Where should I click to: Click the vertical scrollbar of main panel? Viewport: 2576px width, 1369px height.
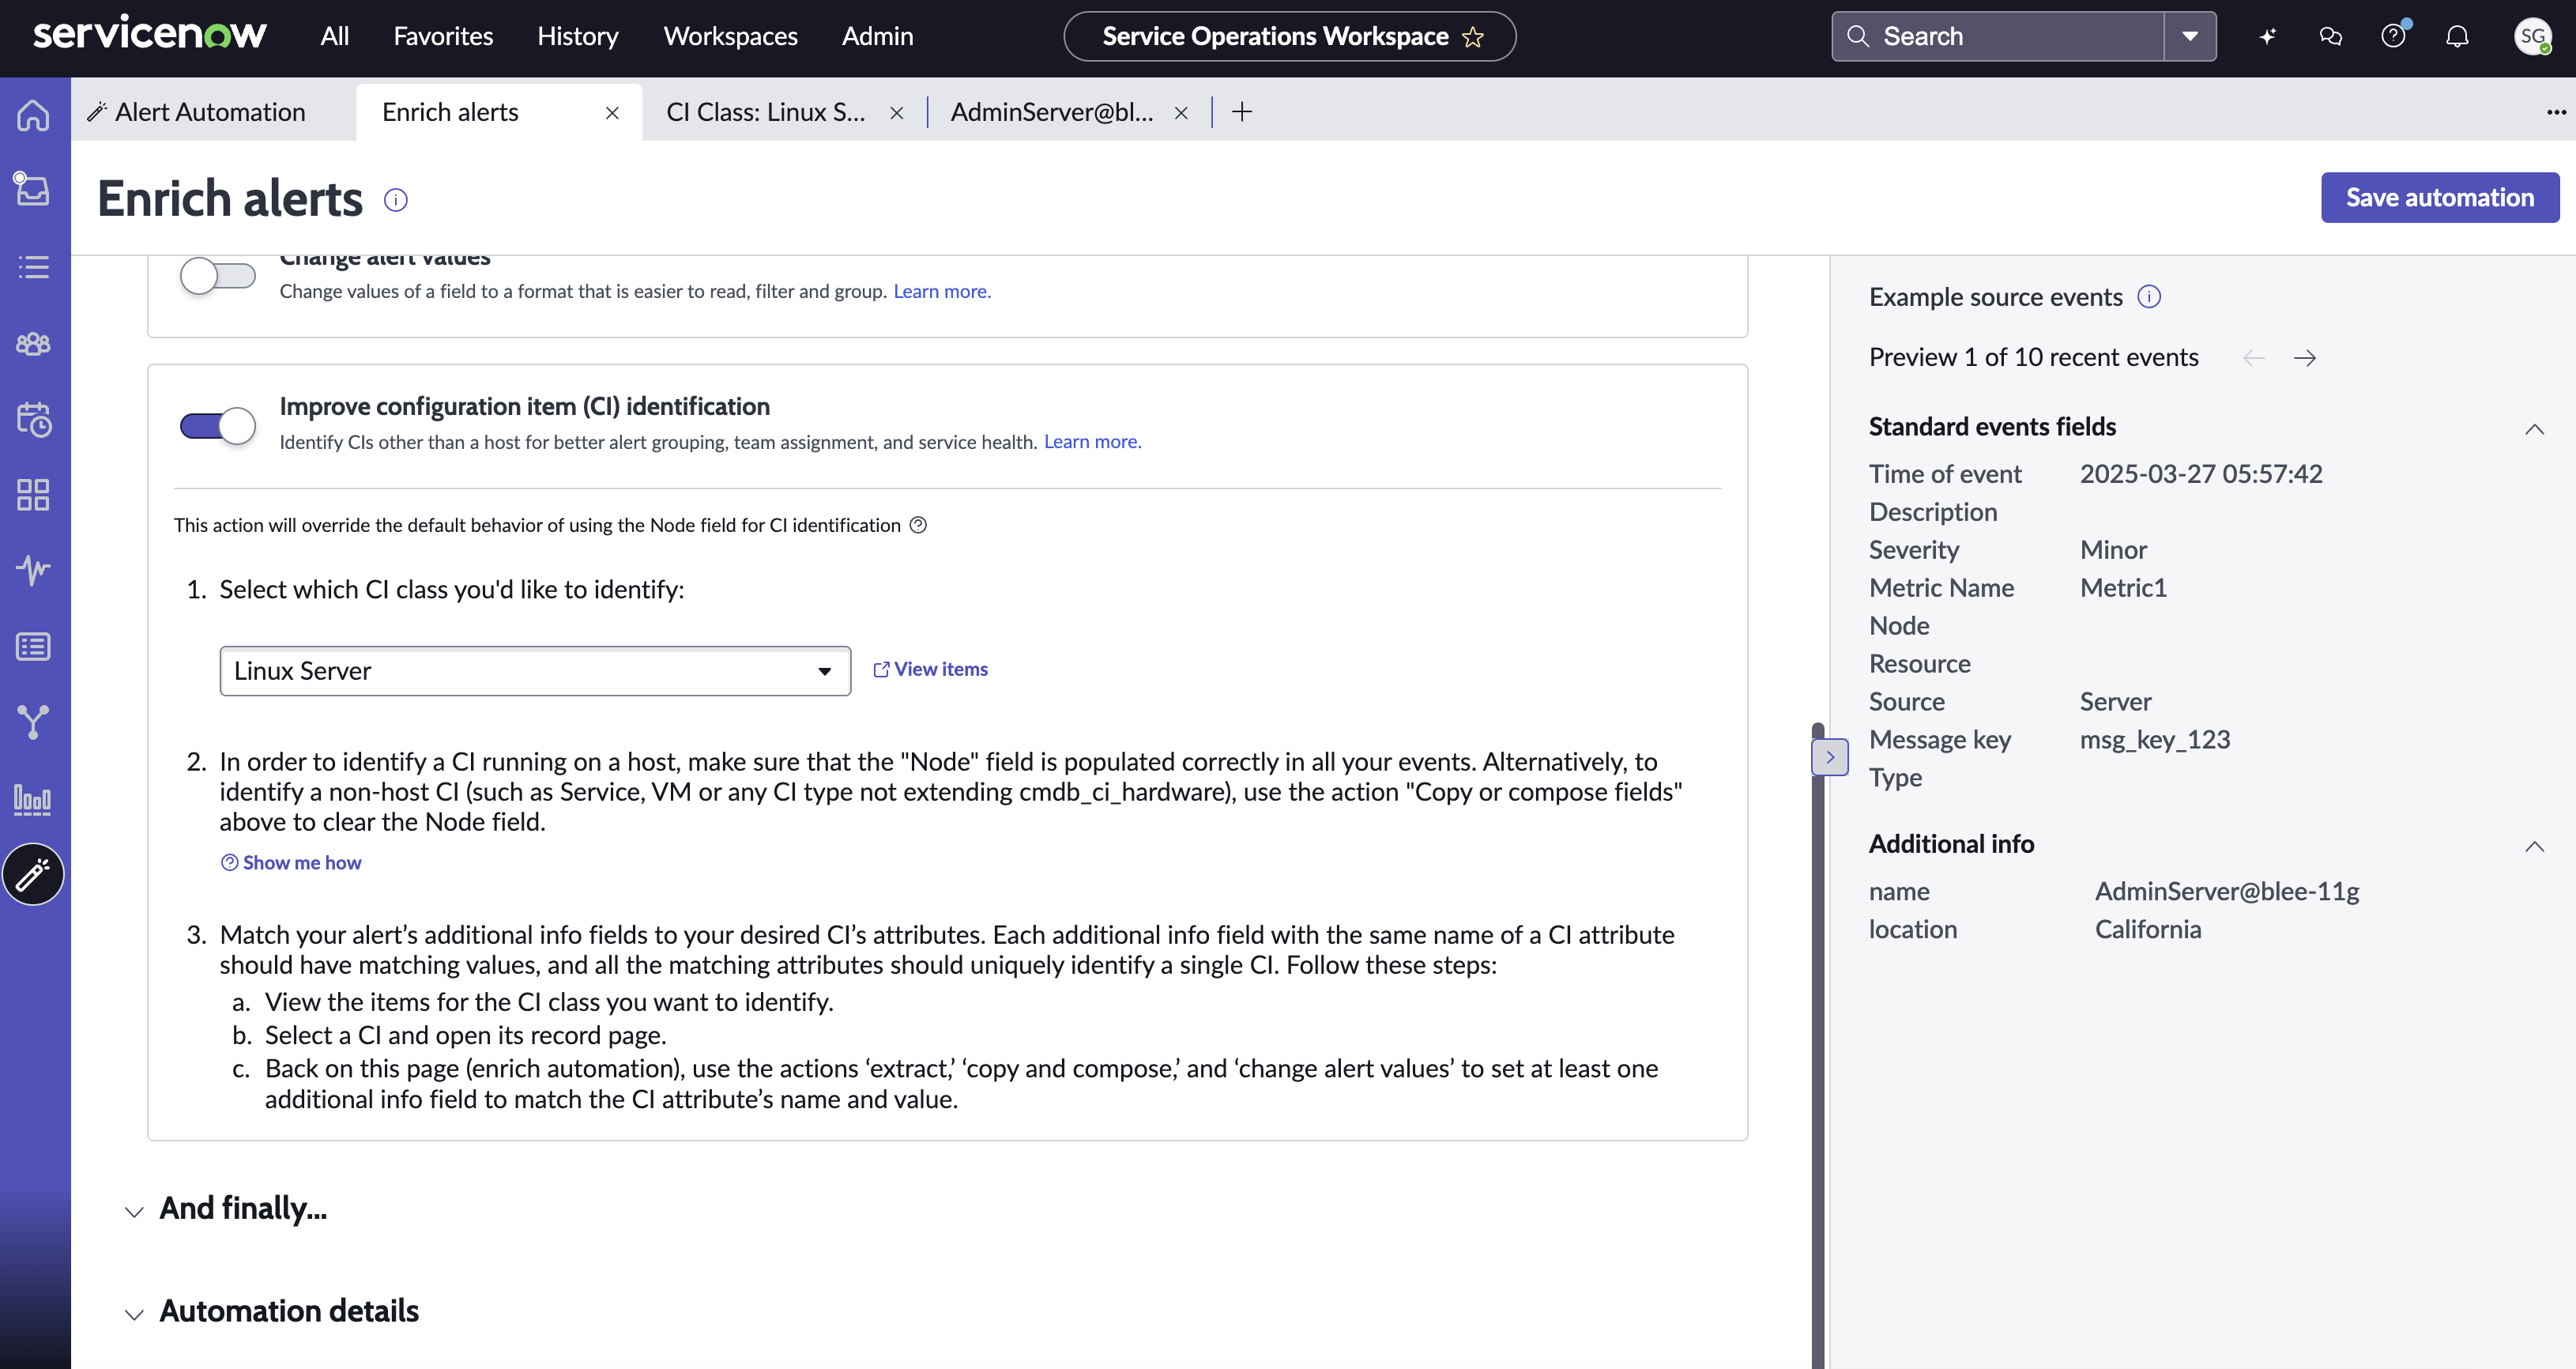[1818, 1045]
